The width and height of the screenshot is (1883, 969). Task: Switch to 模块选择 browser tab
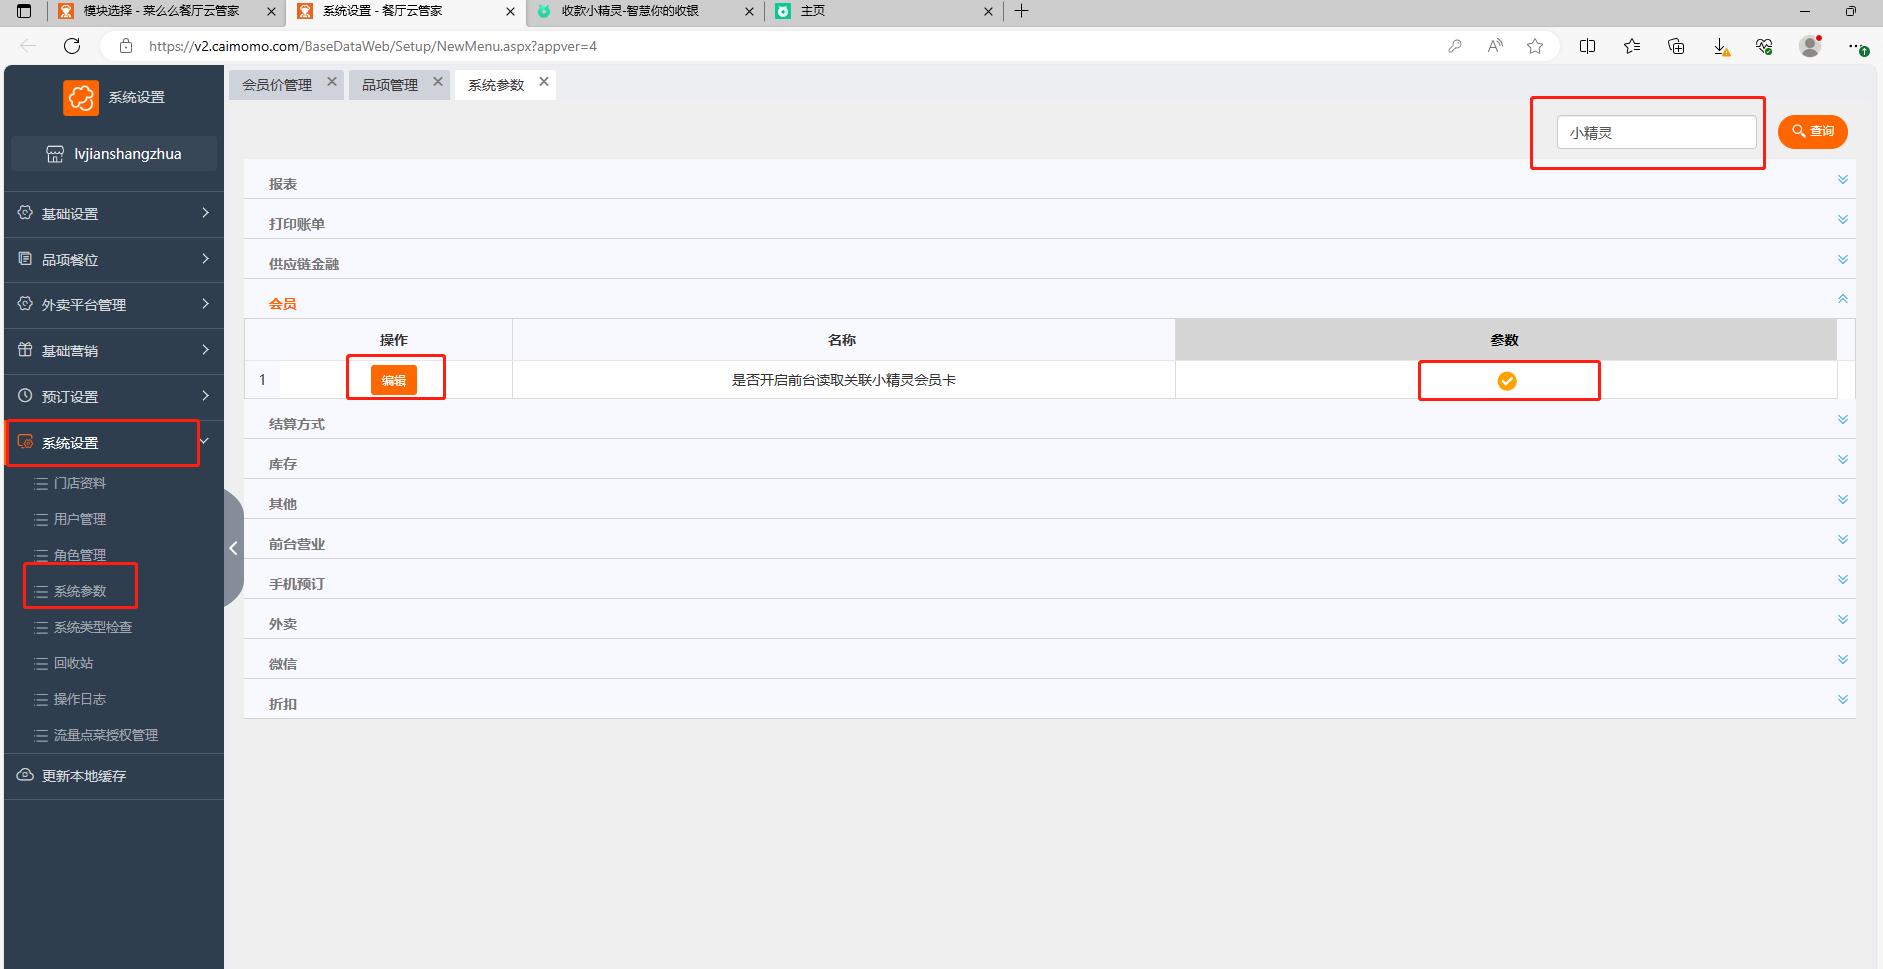[x=166, y=11]
